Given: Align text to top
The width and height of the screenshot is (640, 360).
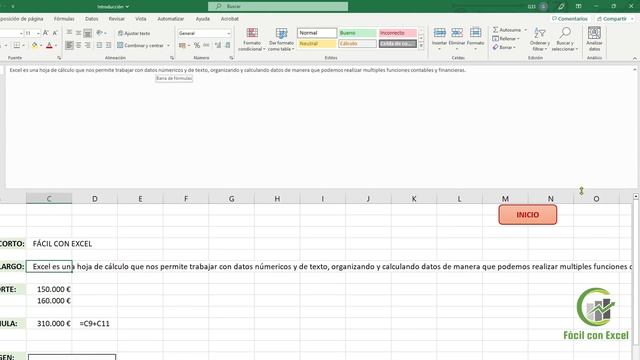Looking at the screenshot, I should pyautogui.click(x=69, y=33).
